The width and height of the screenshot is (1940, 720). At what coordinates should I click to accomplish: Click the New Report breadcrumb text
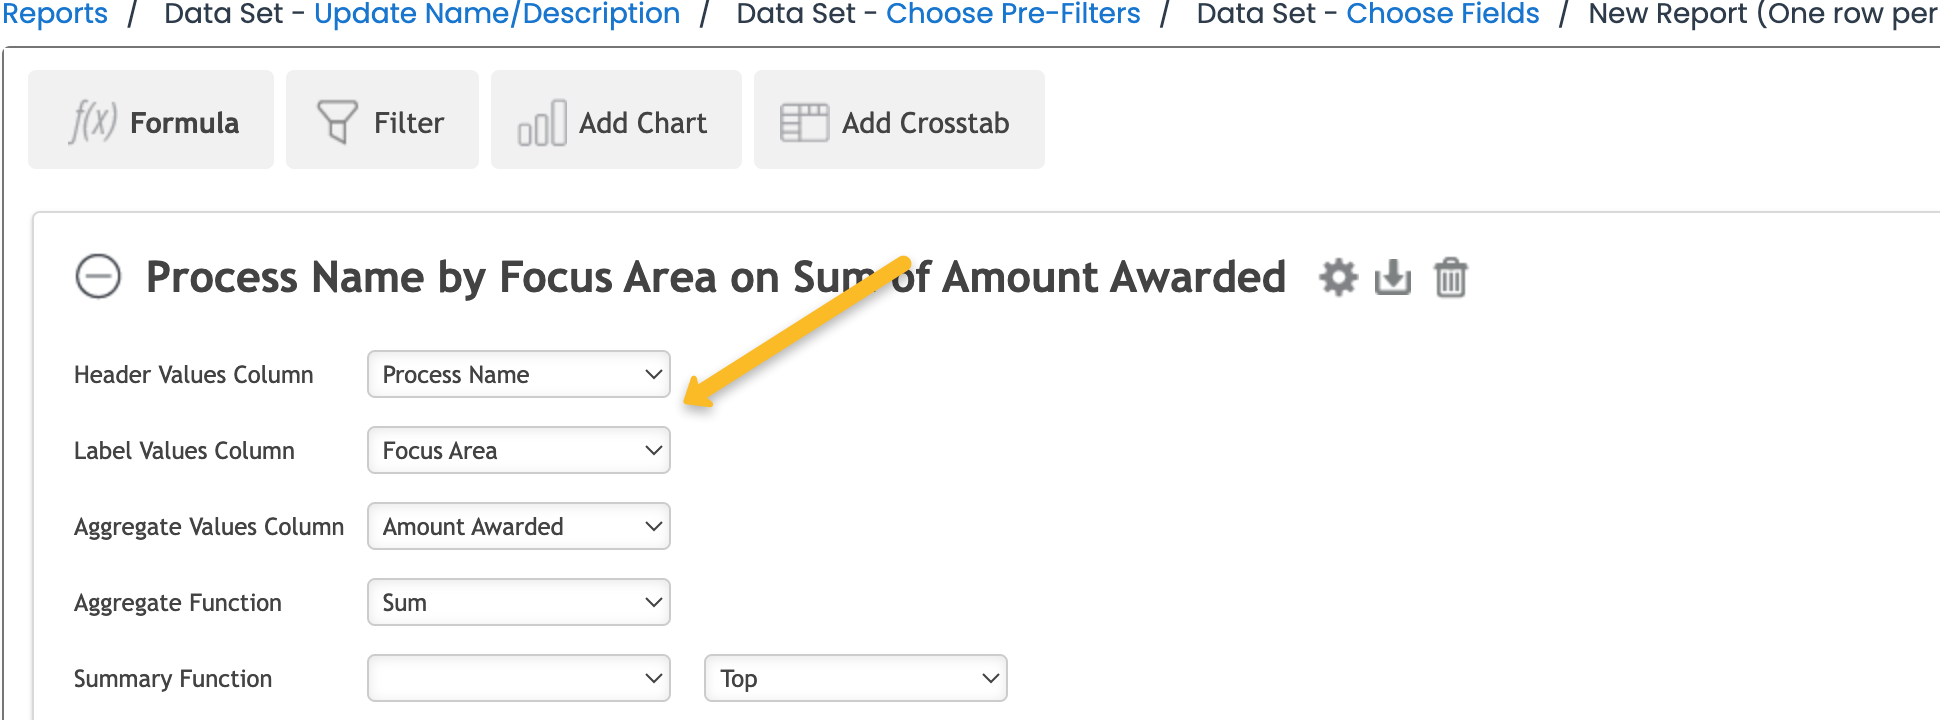coord(1764,14)
